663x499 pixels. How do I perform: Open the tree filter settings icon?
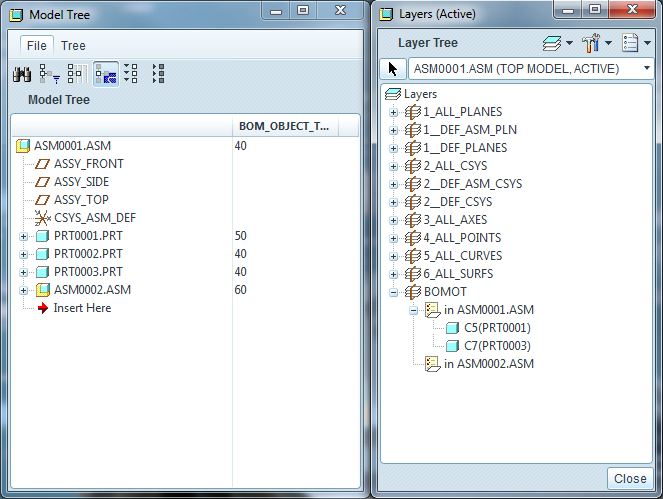click(x=49, y=74)
